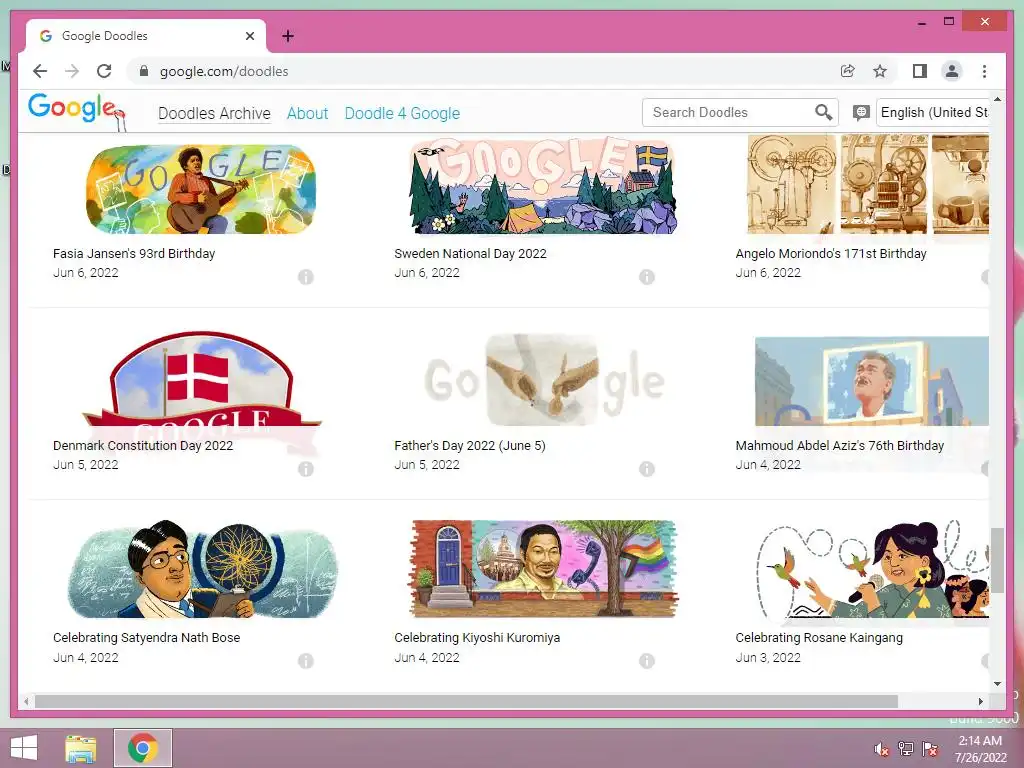
Task: Click the scroll-down arrow of vertical scrollbar
Action: click(997, 684)
